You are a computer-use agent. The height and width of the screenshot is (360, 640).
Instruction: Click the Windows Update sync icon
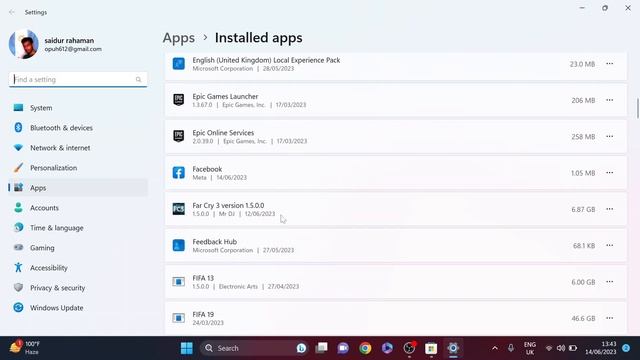click(x=18, y=307)
